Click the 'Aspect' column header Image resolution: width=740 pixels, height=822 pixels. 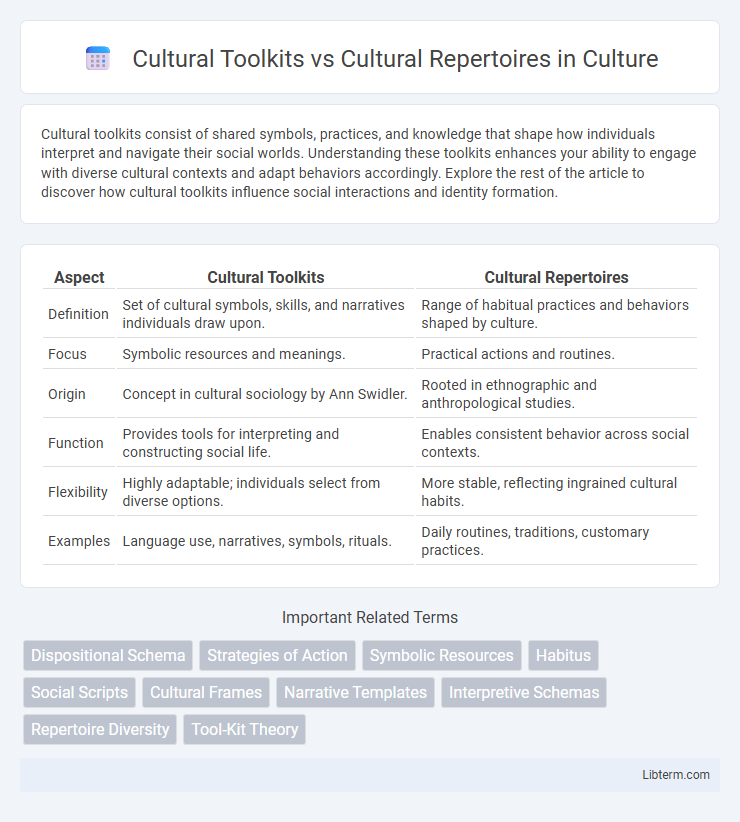(x=79, y=277)
